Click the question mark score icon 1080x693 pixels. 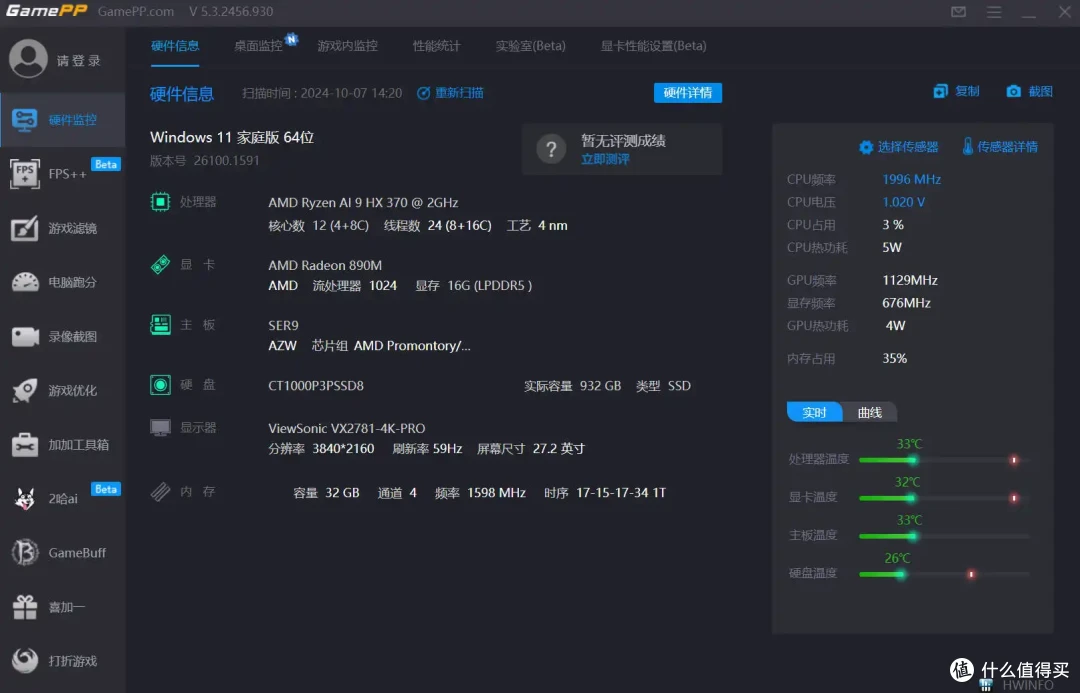(x=551, y=149)
